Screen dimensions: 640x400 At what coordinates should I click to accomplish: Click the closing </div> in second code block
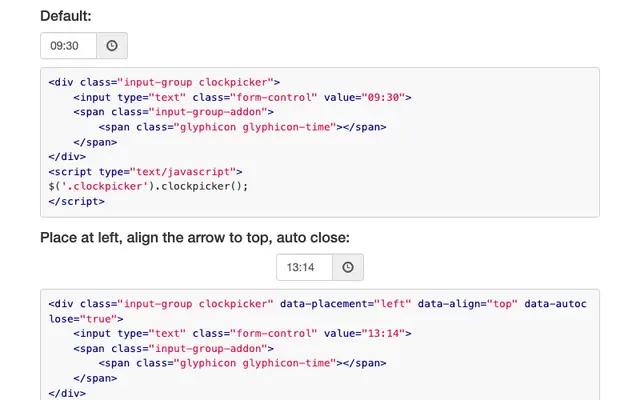click(67, 393)
